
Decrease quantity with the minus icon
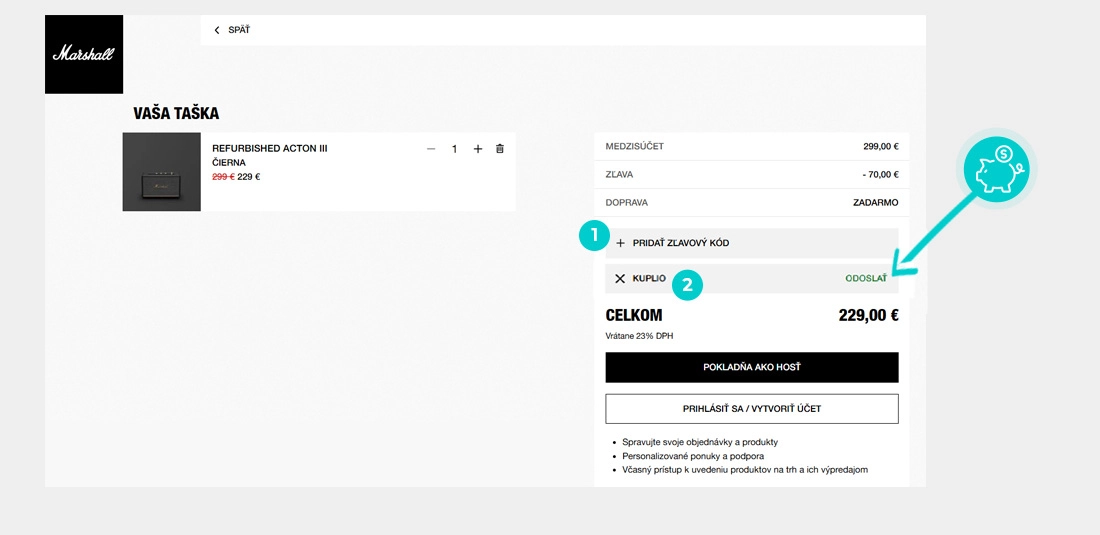tap(431, 149)
